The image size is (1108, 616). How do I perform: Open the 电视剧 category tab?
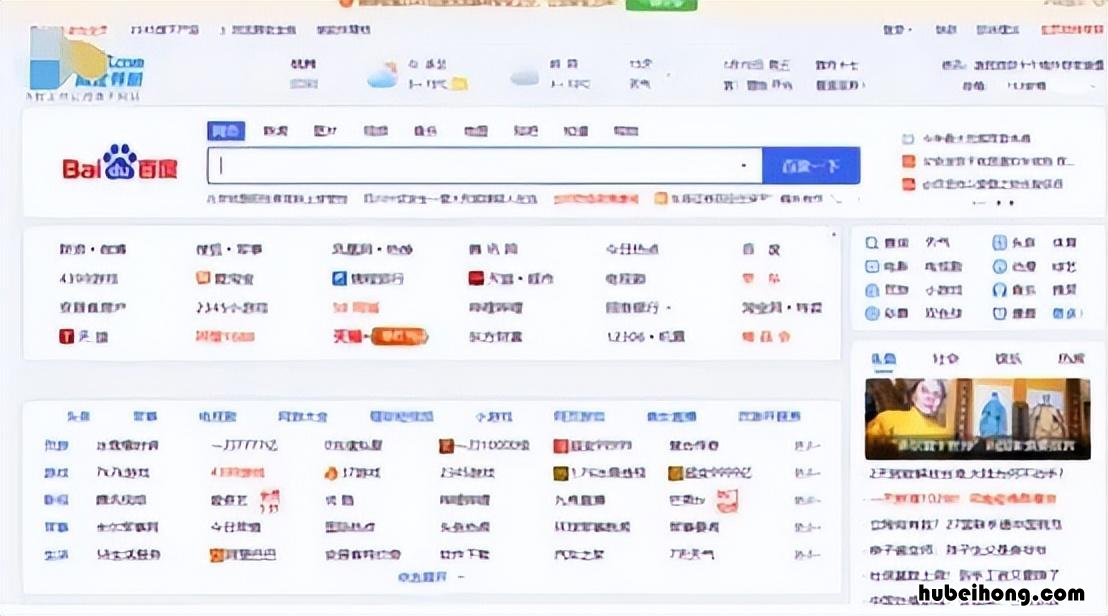pos(218,417)
